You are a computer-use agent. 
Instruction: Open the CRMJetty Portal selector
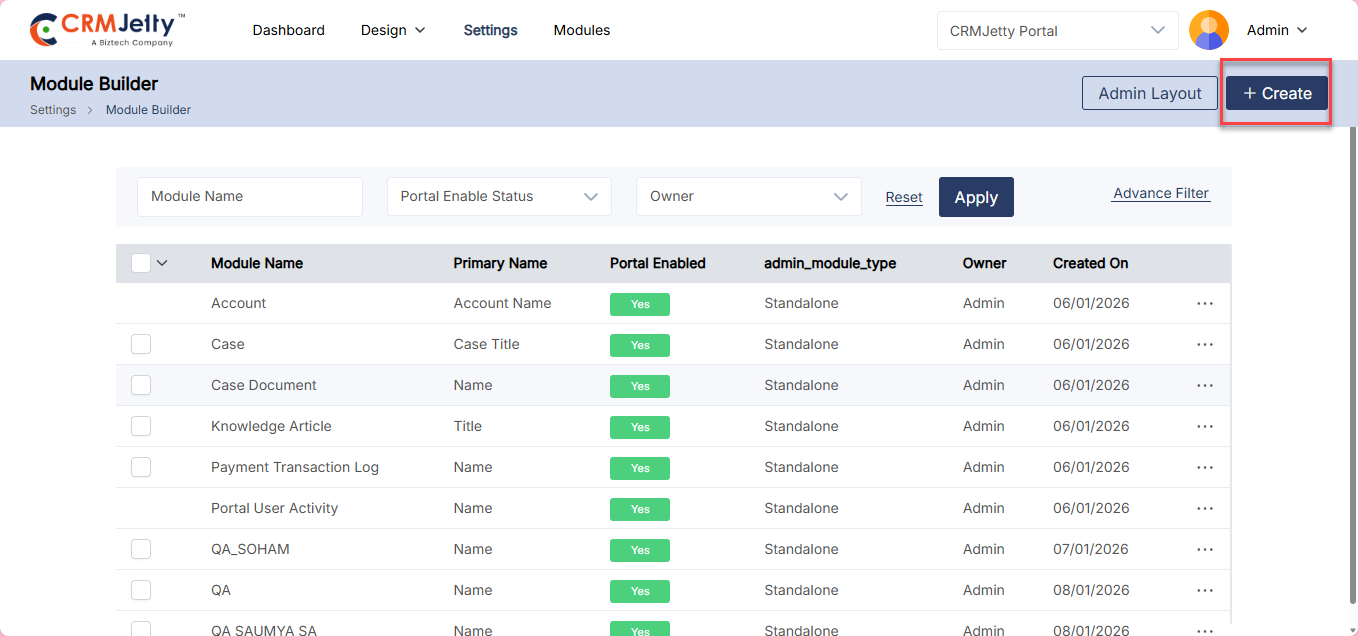click(x=1057, y=30)
